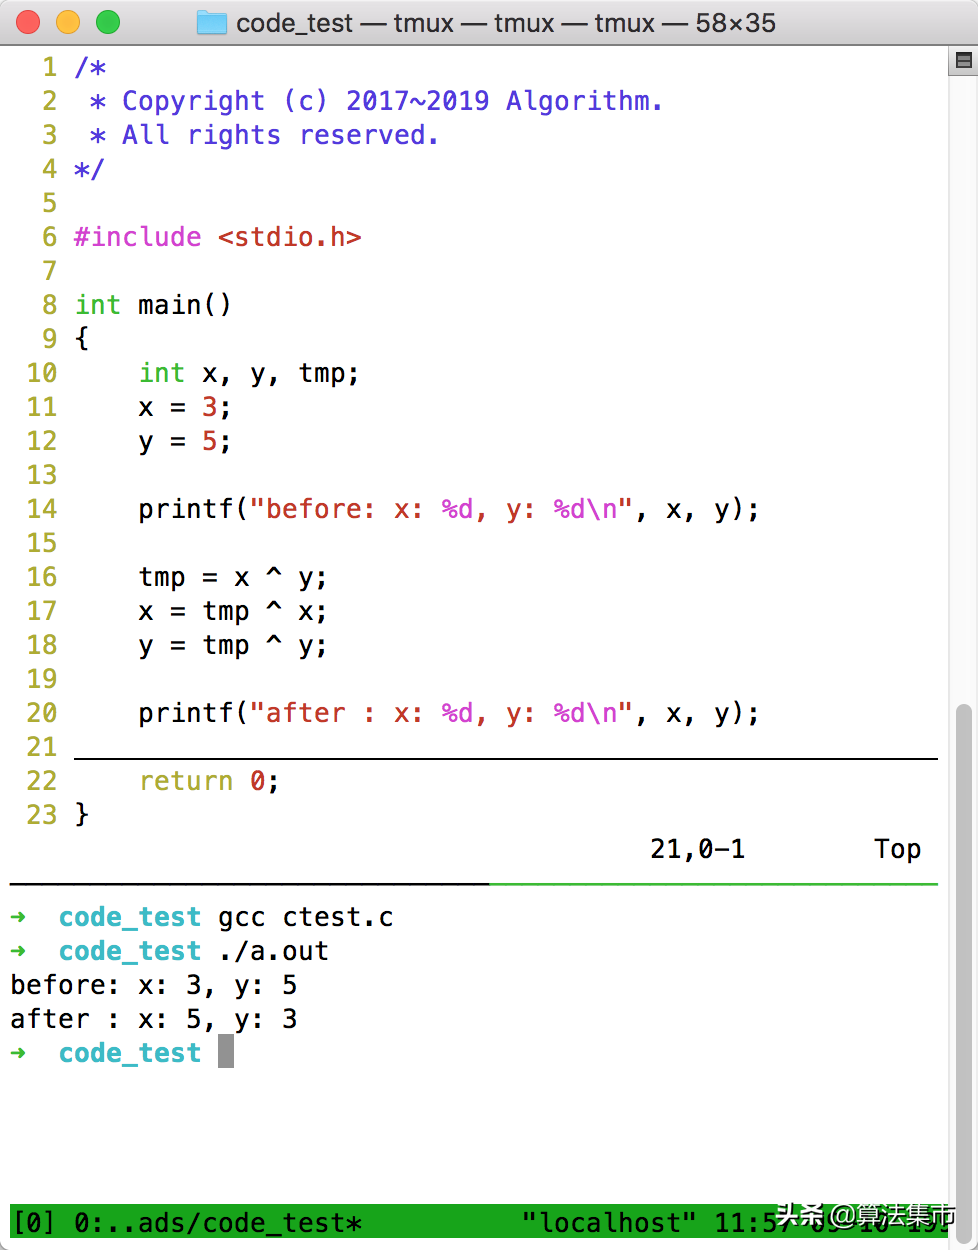
Task: Click the 'gcc ctest.c' command
Action: 306,918
